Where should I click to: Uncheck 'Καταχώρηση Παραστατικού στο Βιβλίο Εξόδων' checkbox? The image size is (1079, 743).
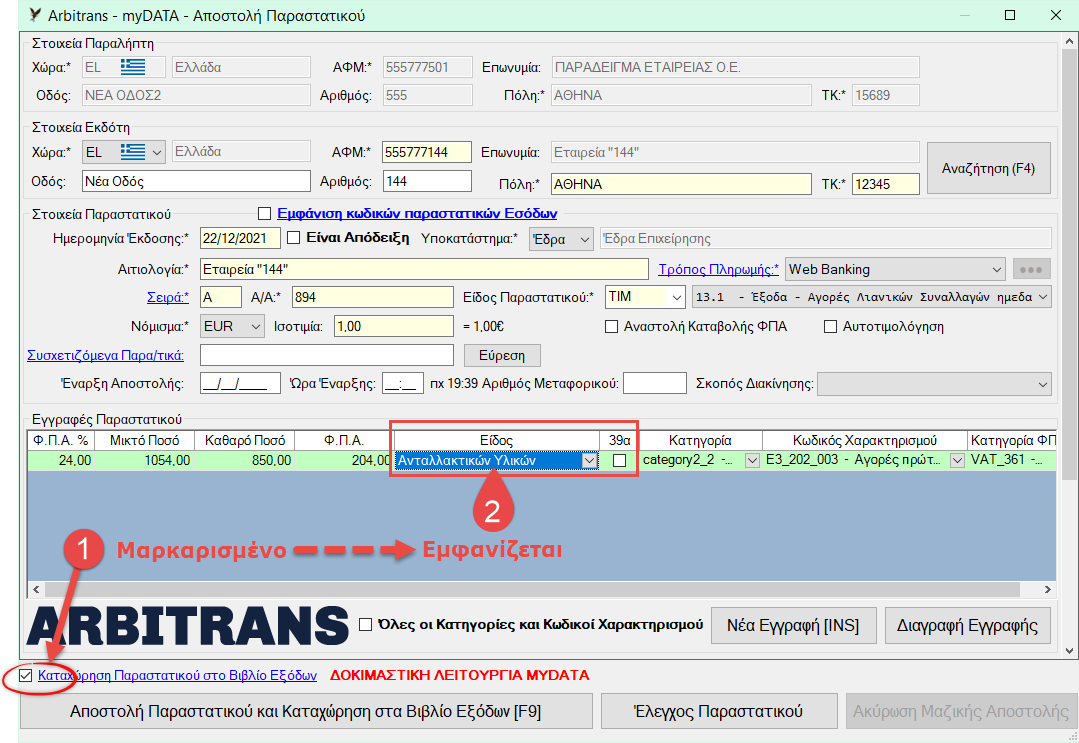point(25,676)
